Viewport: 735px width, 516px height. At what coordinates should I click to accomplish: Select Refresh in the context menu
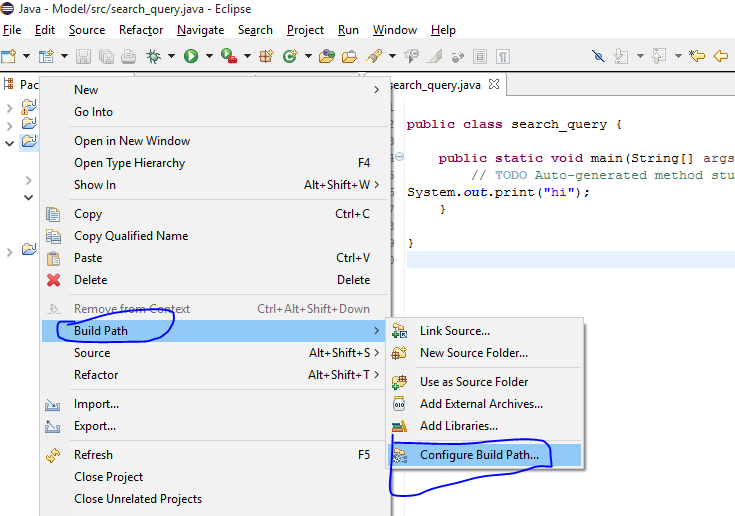(216, 455)
